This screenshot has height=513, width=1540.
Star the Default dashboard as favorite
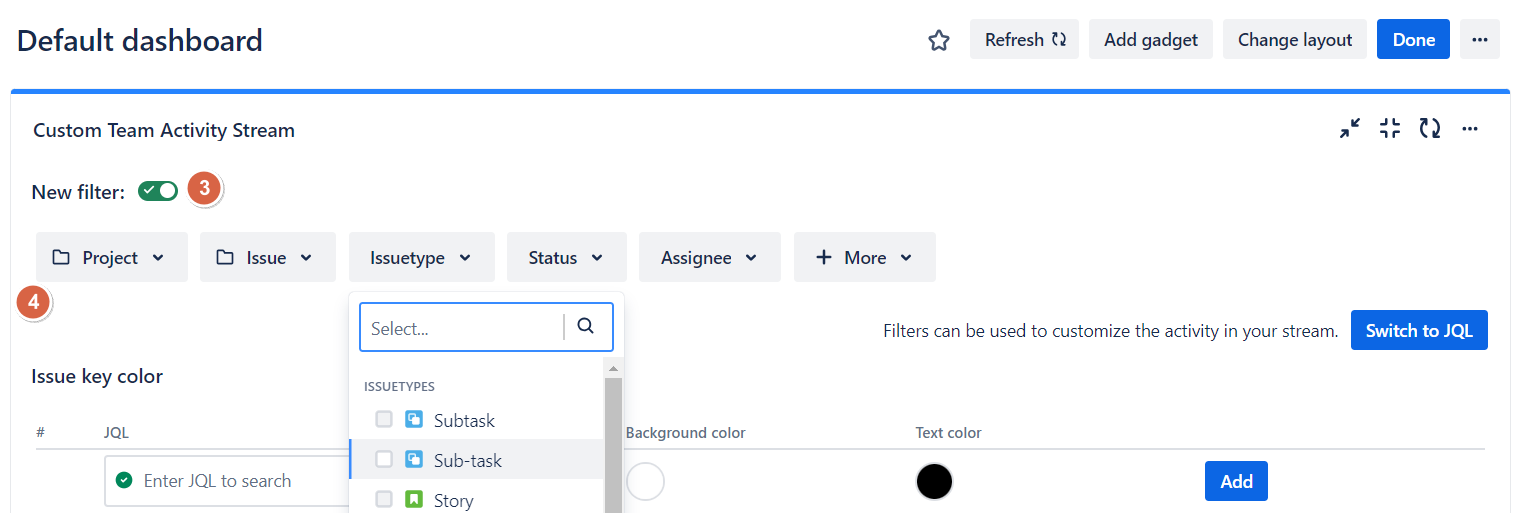938,40
